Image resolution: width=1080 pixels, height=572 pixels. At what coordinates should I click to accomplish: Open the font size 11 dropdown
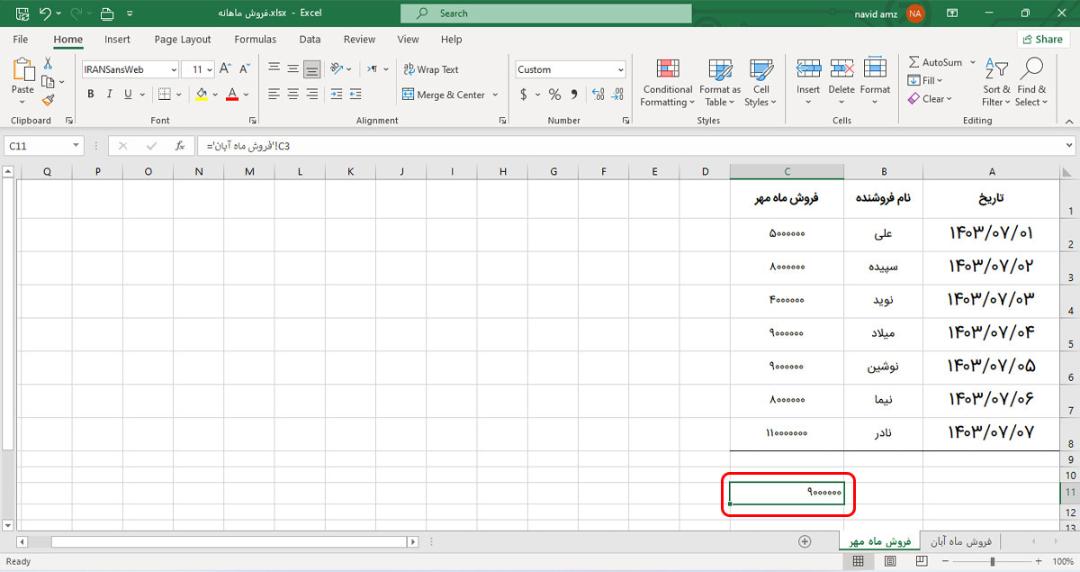click(x=209, y=69)
